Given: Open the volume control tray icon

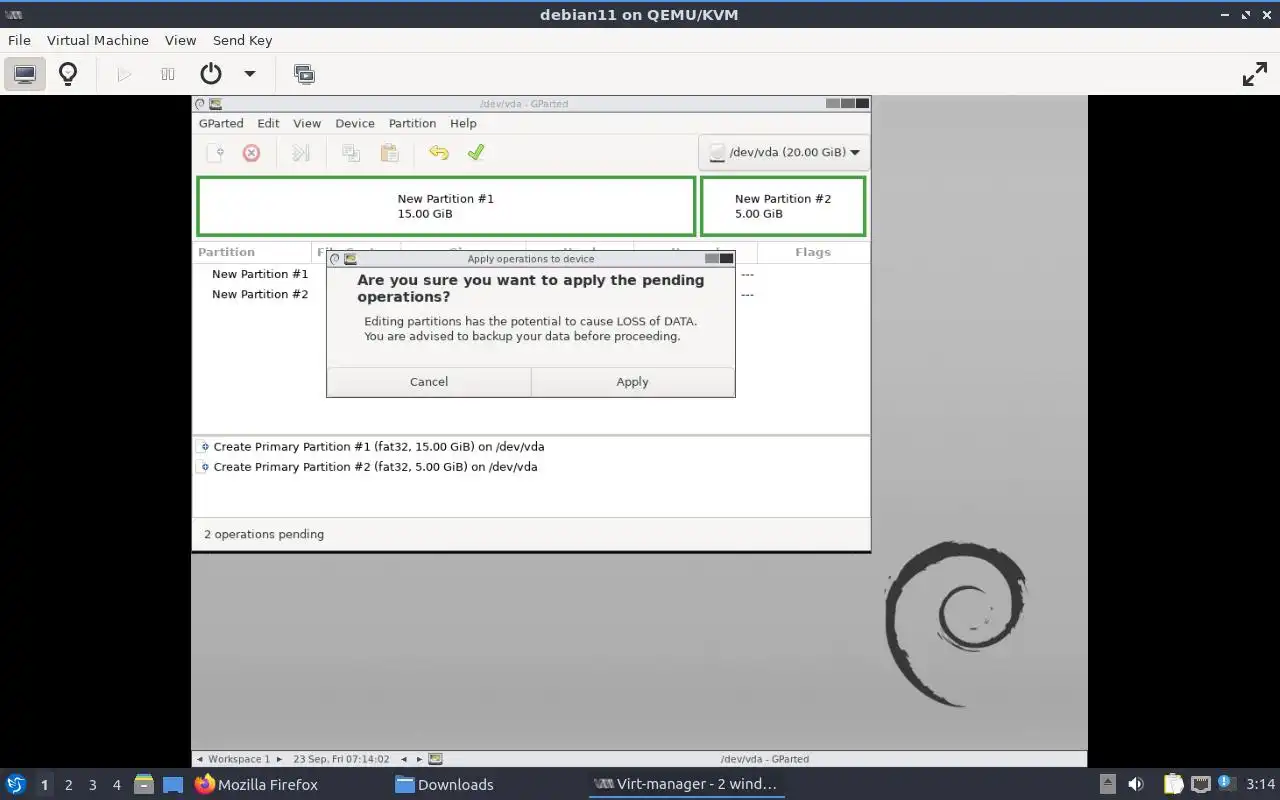Looking at the screenshot, I should [1136, 784].
